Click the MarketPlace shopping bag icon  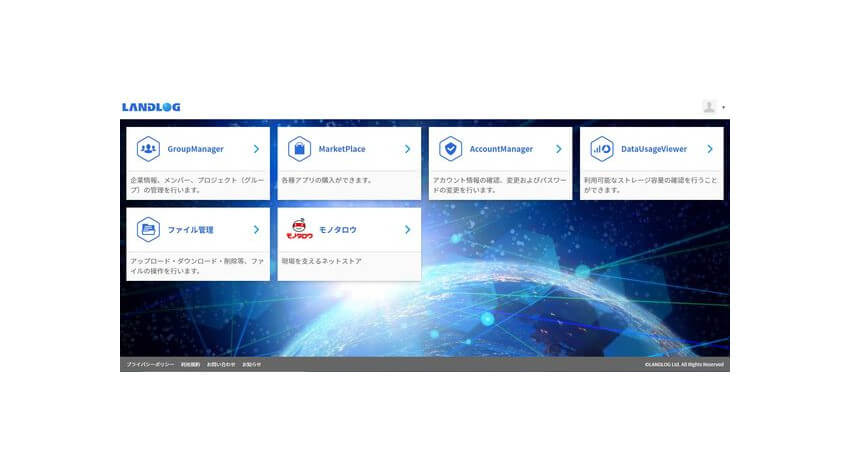coord(299,149)
